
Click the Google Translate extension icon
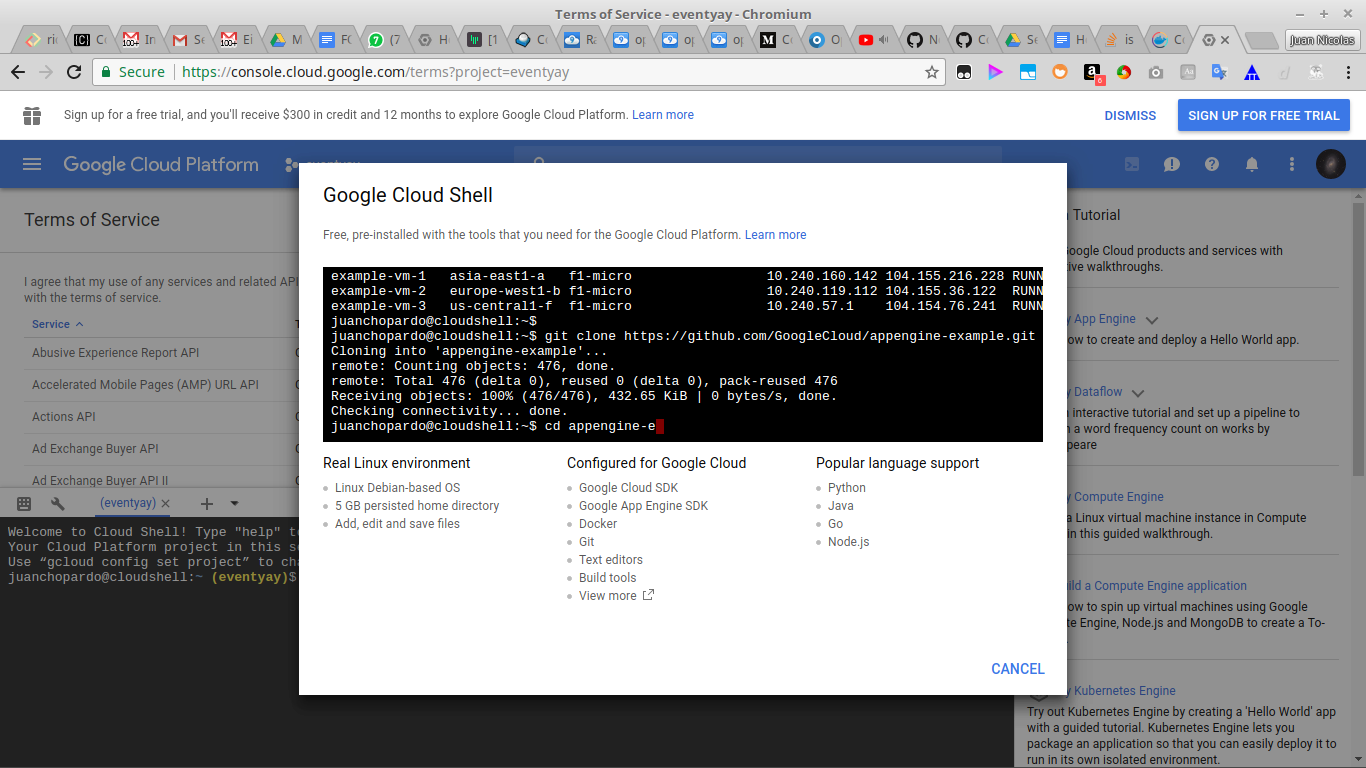pos(1219,72)
